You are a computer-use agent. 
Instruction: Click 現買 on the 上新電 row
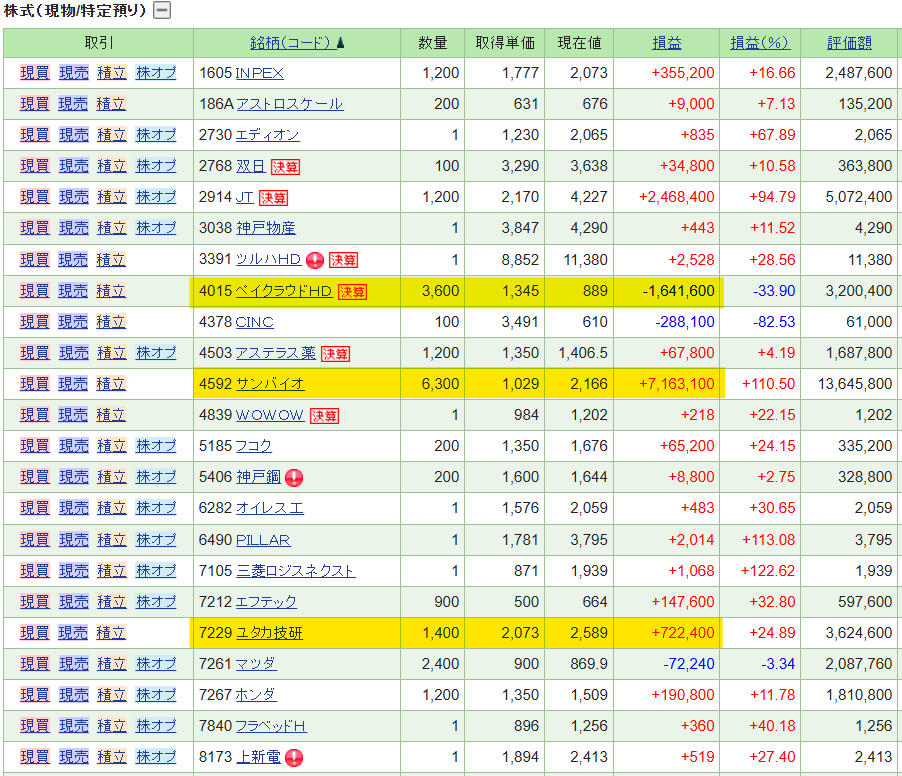35,758
